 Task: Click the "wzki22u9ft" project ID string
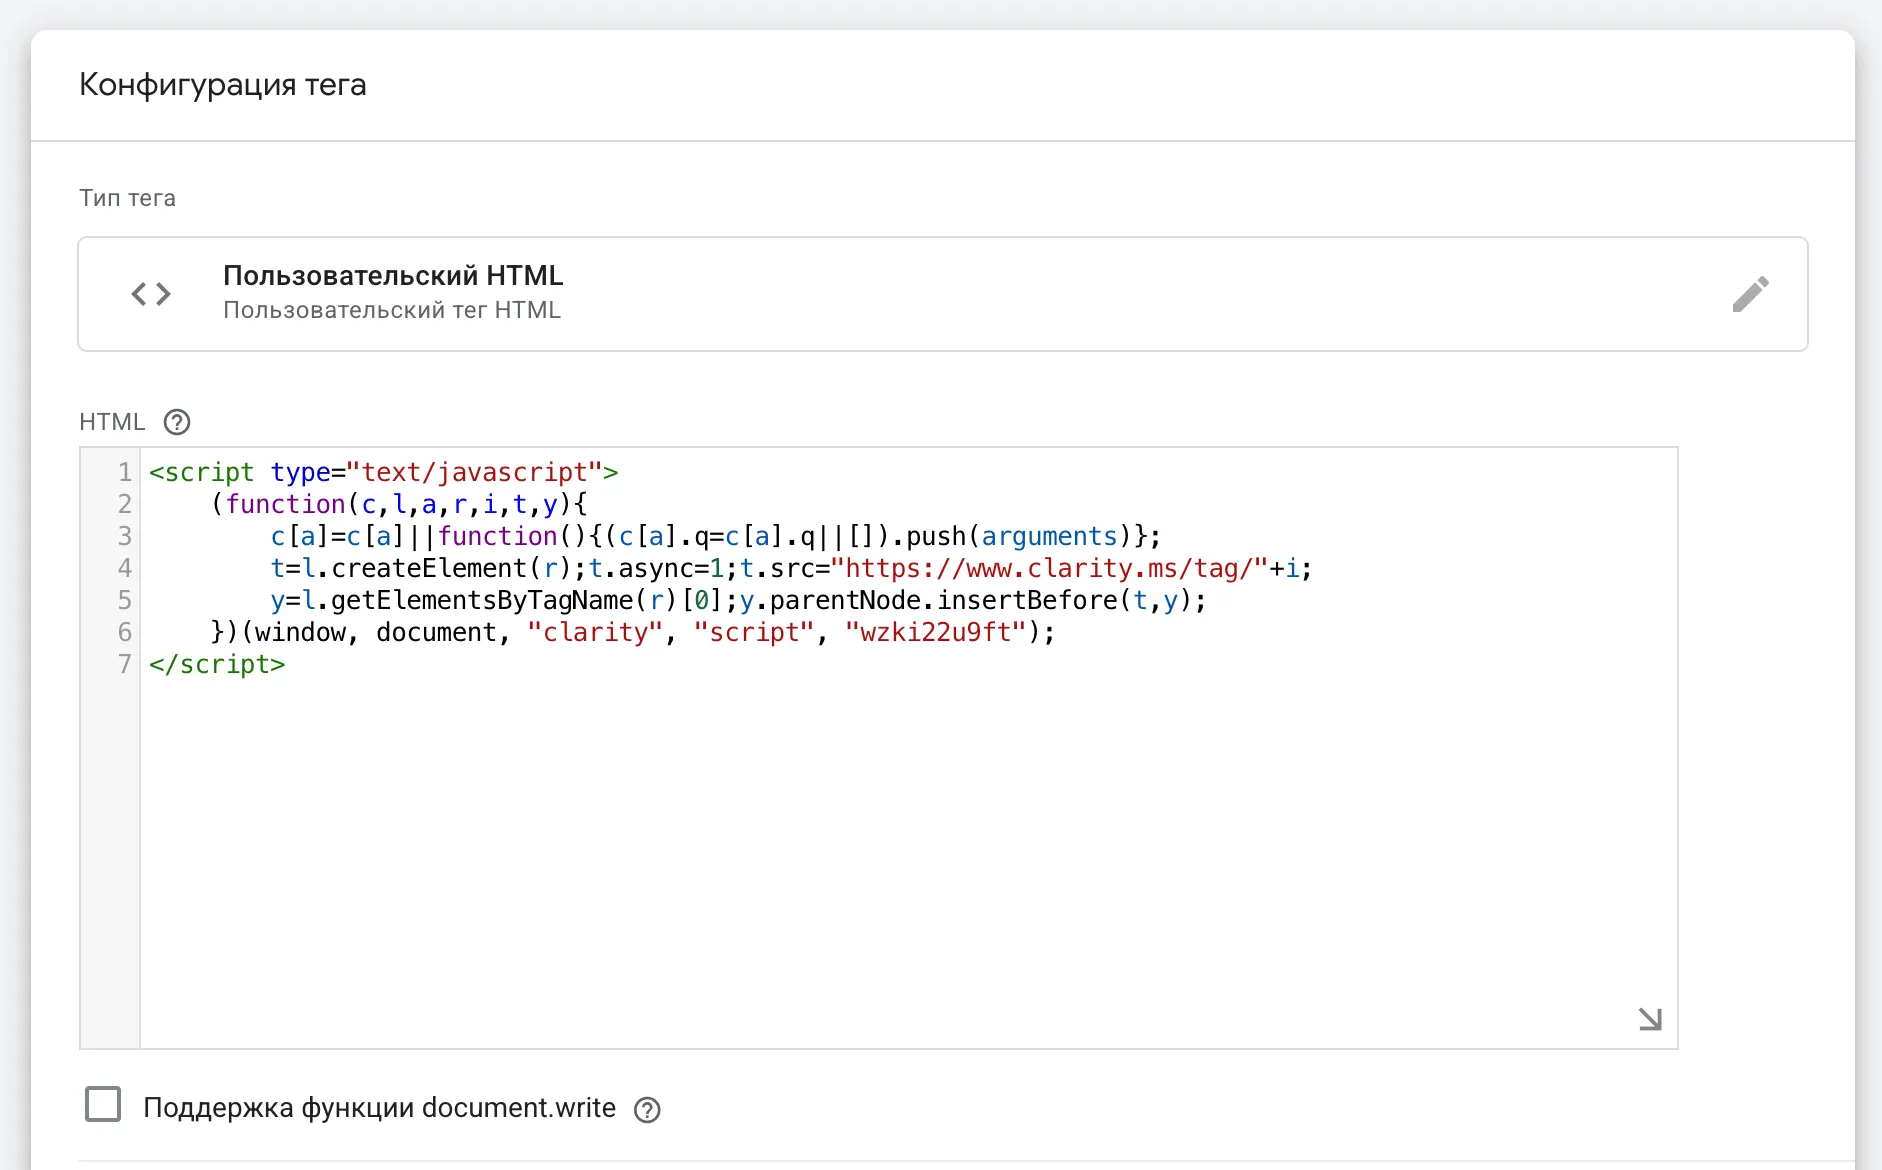point(936,632)
